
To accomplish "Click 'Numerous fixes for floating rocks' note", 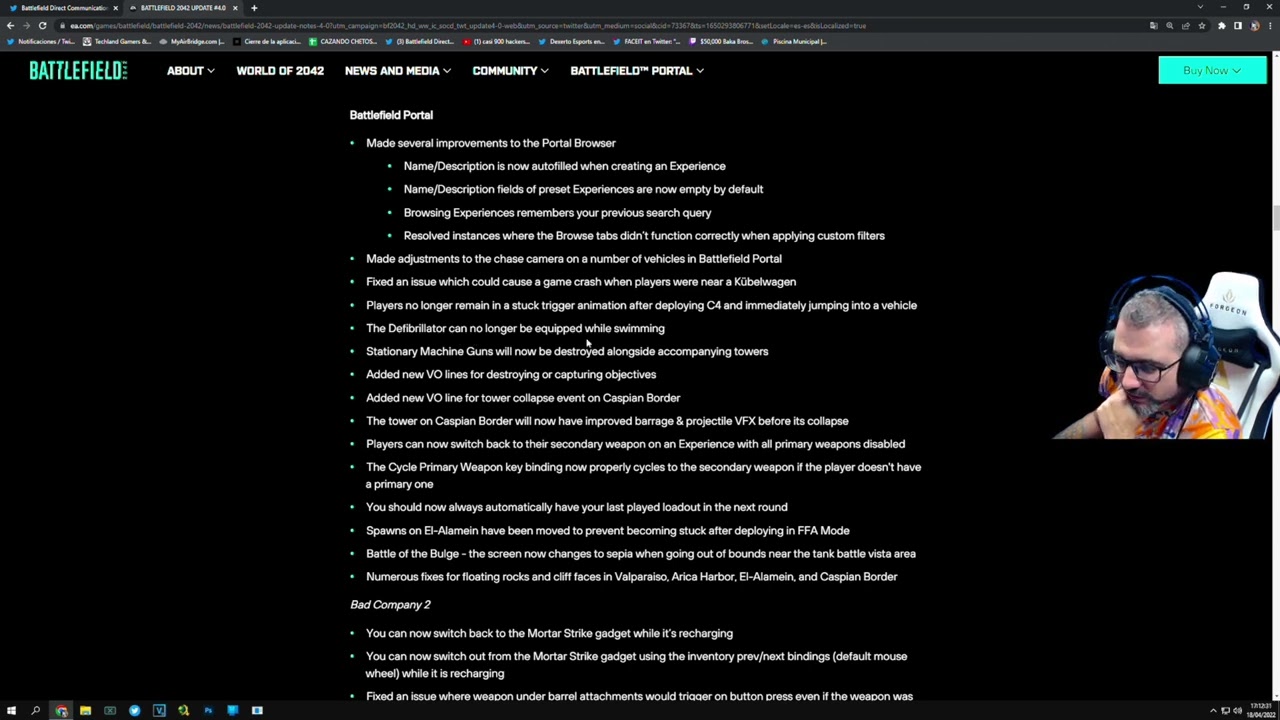I will [632, 576].
